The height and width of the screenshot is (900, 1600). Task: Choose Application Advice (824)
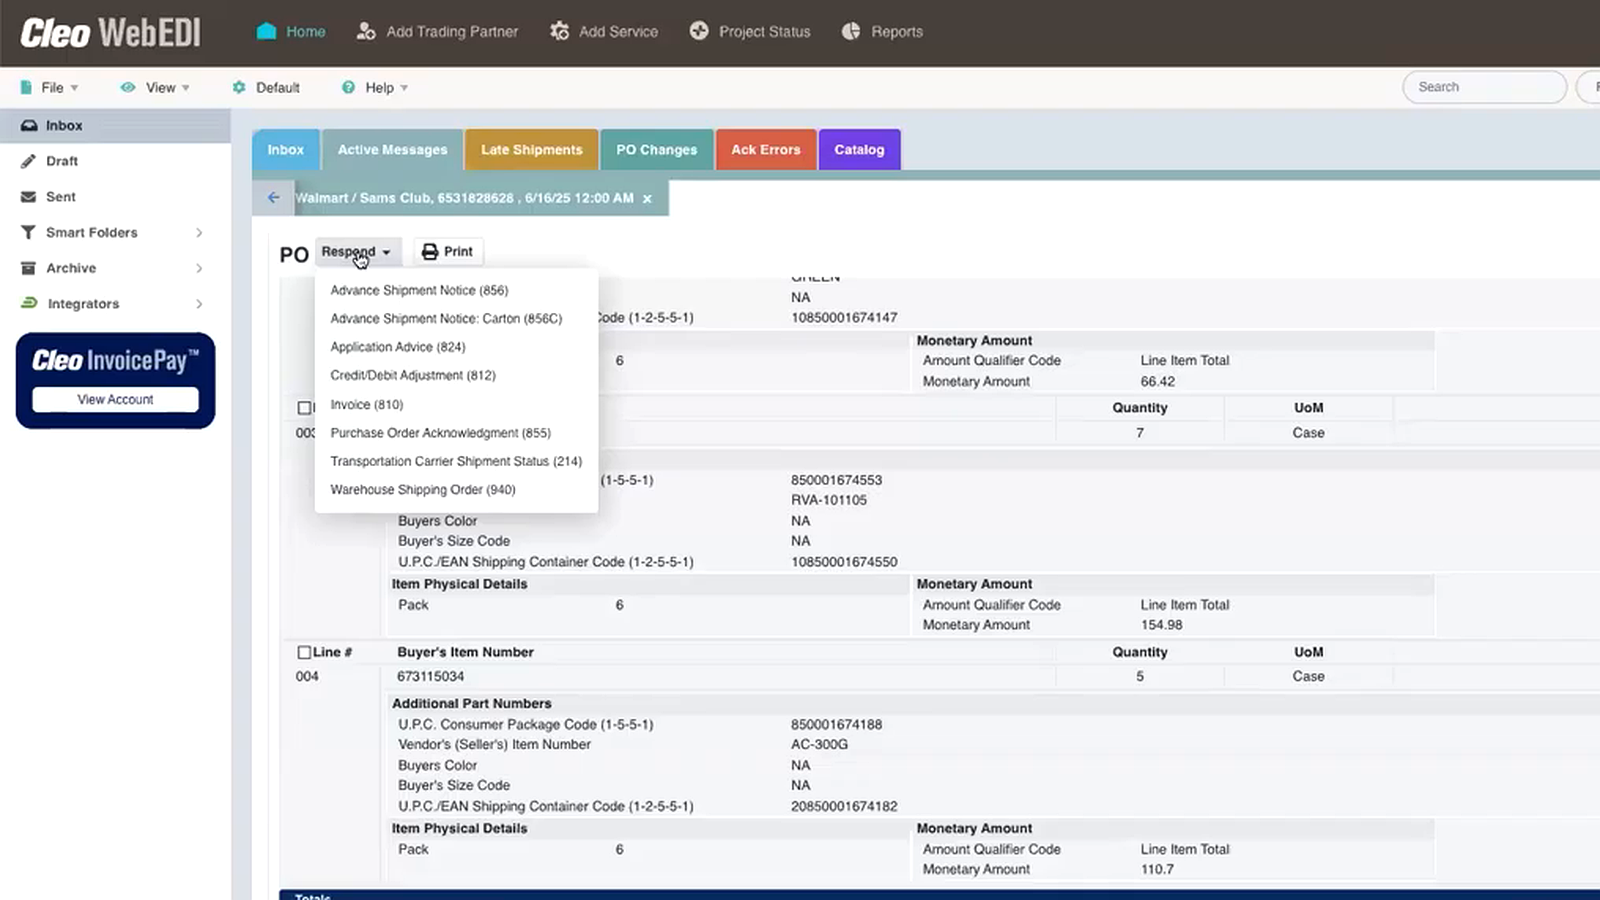pos(398,347)
